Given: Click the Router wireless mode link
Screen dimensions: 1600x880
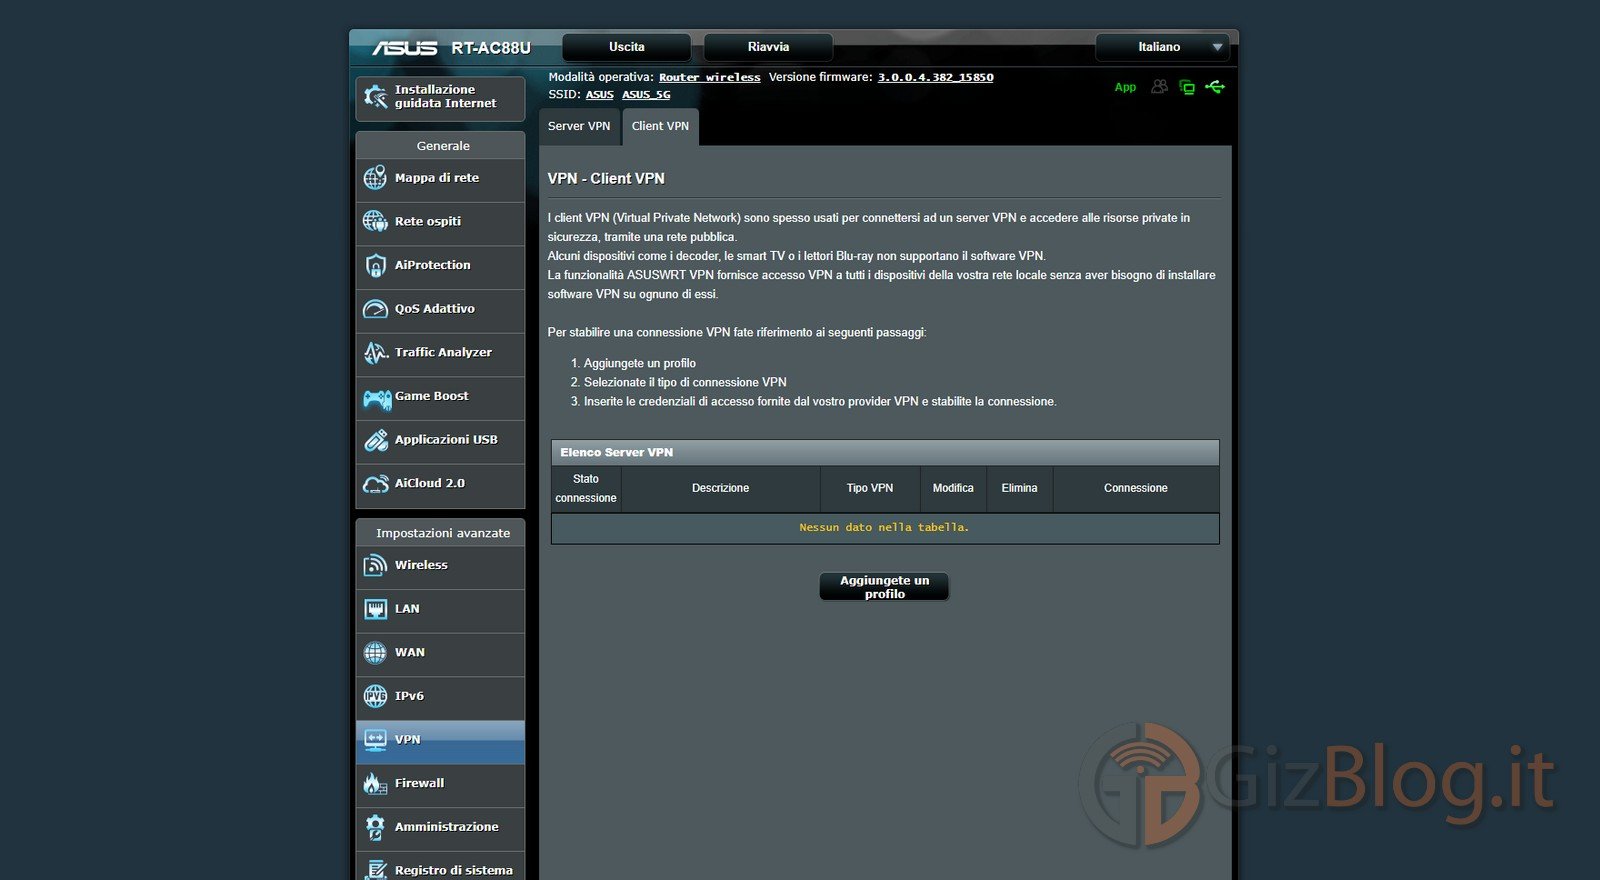Looking at the screenshot, I should [x=709, y=77].
